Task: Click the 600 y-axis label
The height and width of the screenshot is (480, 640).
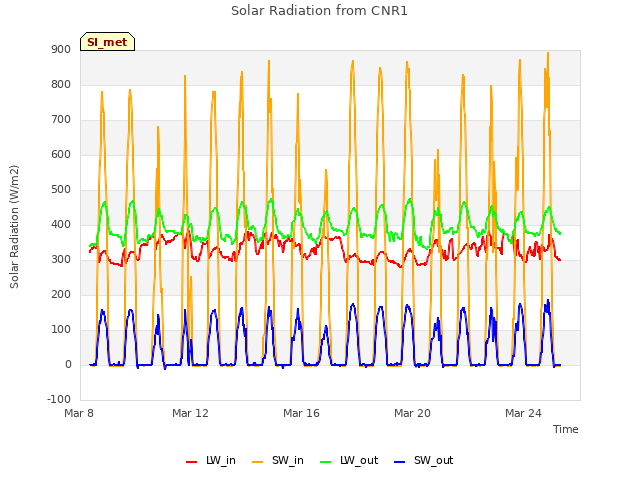Action: (61, 155)
